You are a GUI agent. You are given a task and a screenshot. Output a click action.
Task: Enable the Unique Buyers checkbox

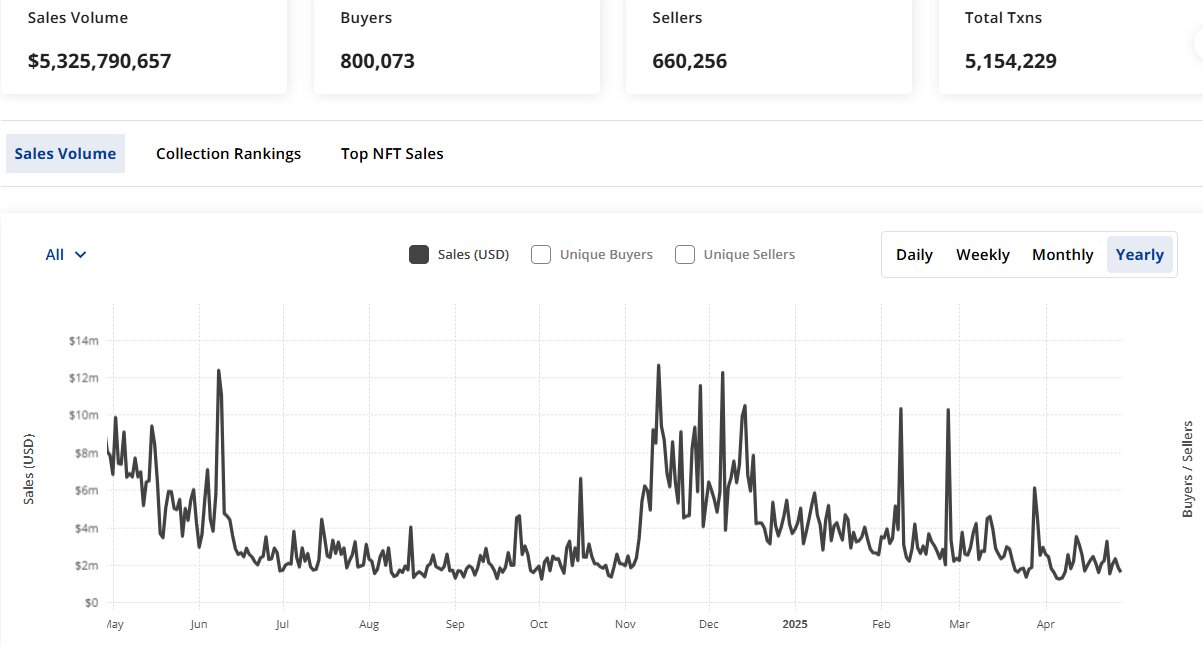coord(541,255)
